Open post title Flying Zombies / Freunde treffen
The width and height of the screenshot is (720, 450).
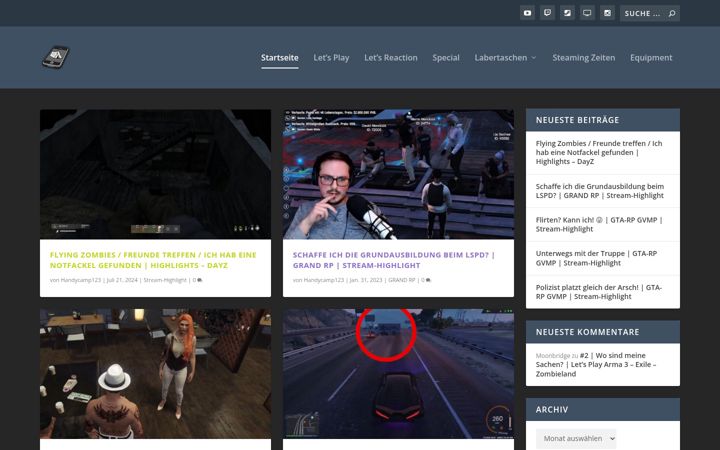click(x=153, y=260)
